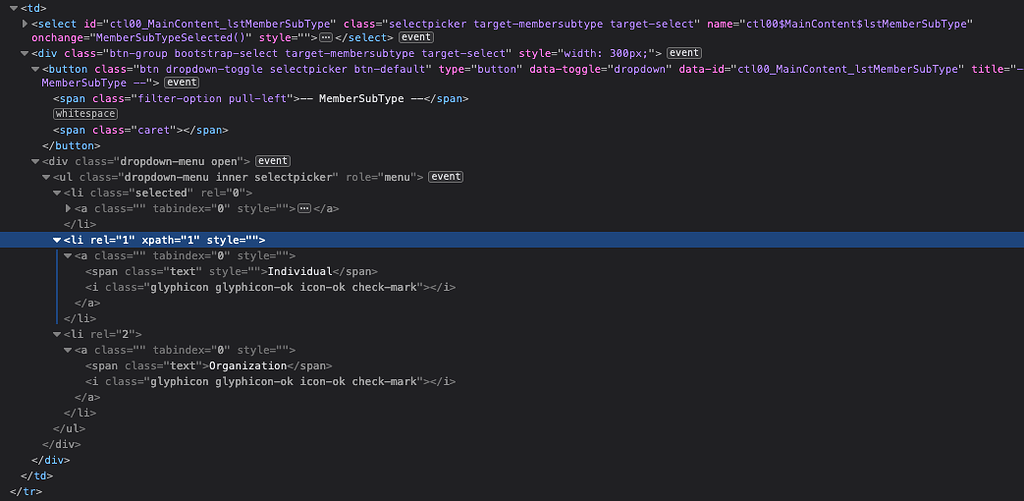Click event badge on btn-group div
The image size is (1024, 501).
(684, 53)
